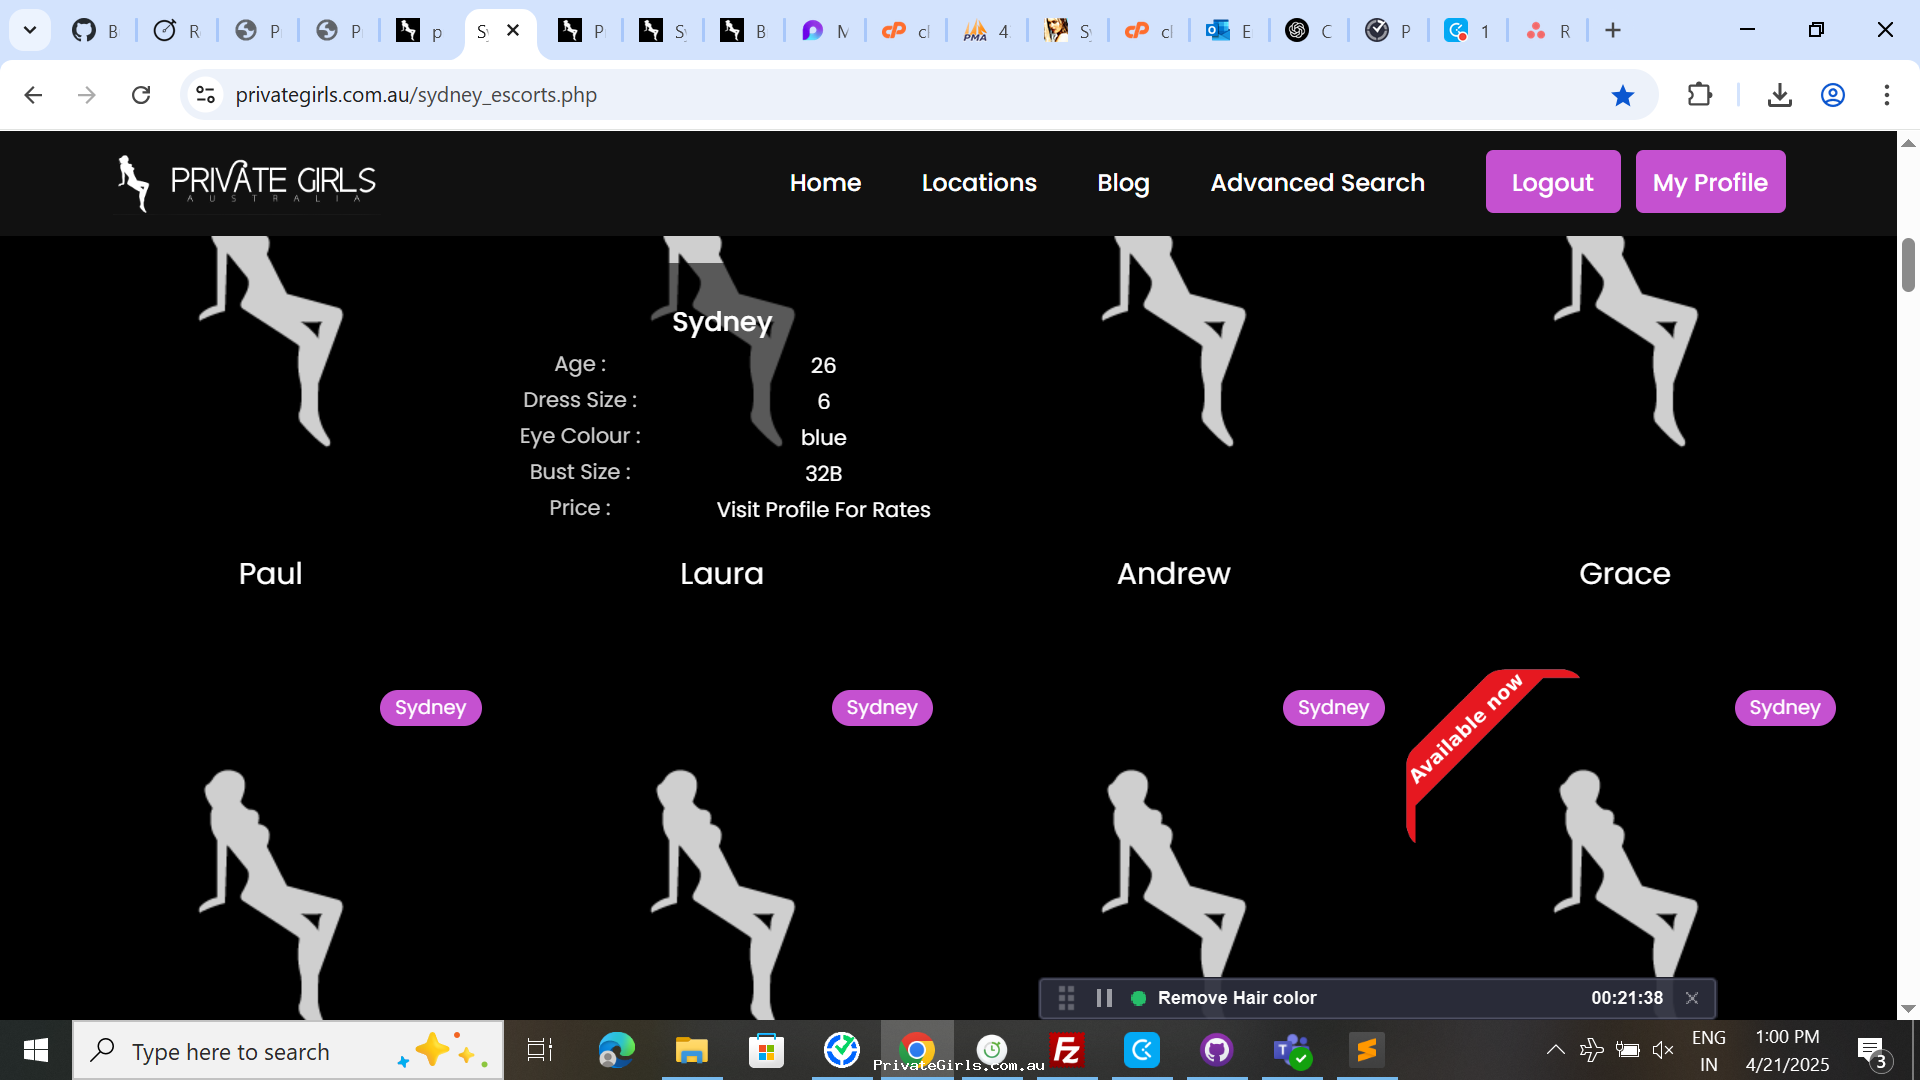Open the Extensions puzzle icon
This screenshot has height=1080, width=1920.
click(1699, 95)
